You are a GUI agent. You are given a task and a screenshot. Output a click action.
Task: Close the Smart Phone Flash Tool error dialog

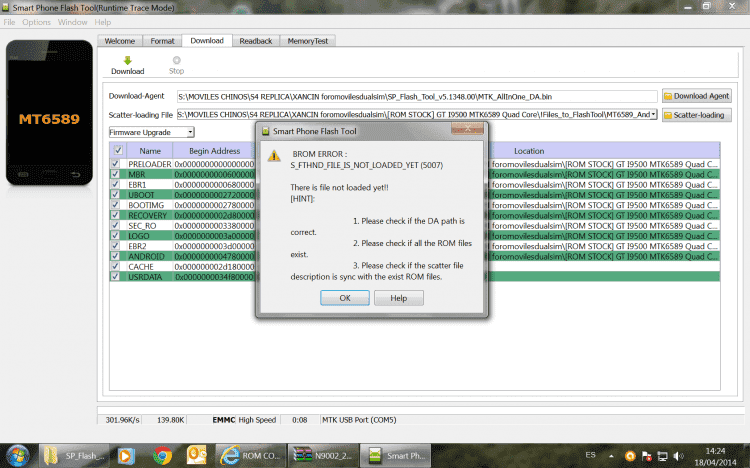(x=467, y=129)
